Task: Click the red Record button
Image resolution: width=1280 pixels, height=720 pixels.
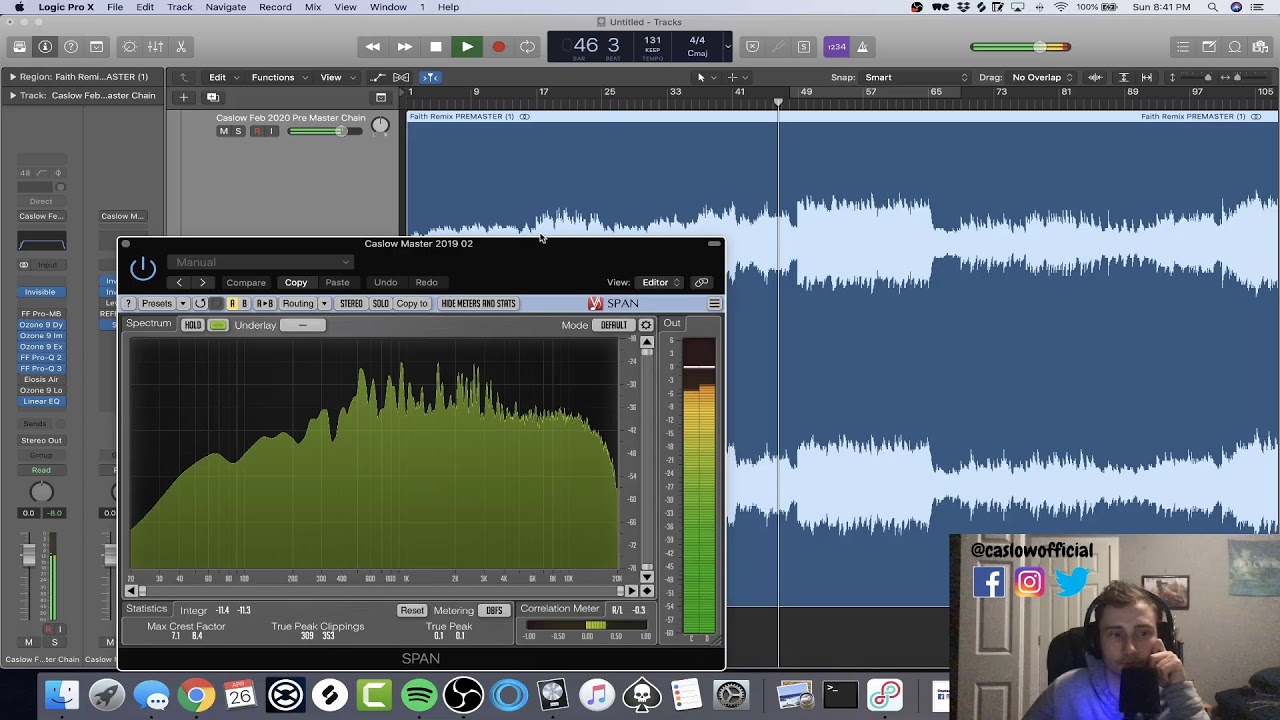Action: point(498,46)
